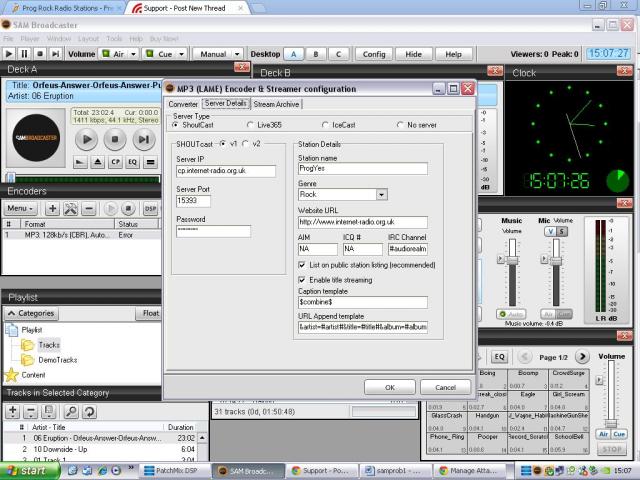This screenshot has width=640, height=480.
Task: Click the Server IP field
Action: pyautogui.click(x=225, y=171)
